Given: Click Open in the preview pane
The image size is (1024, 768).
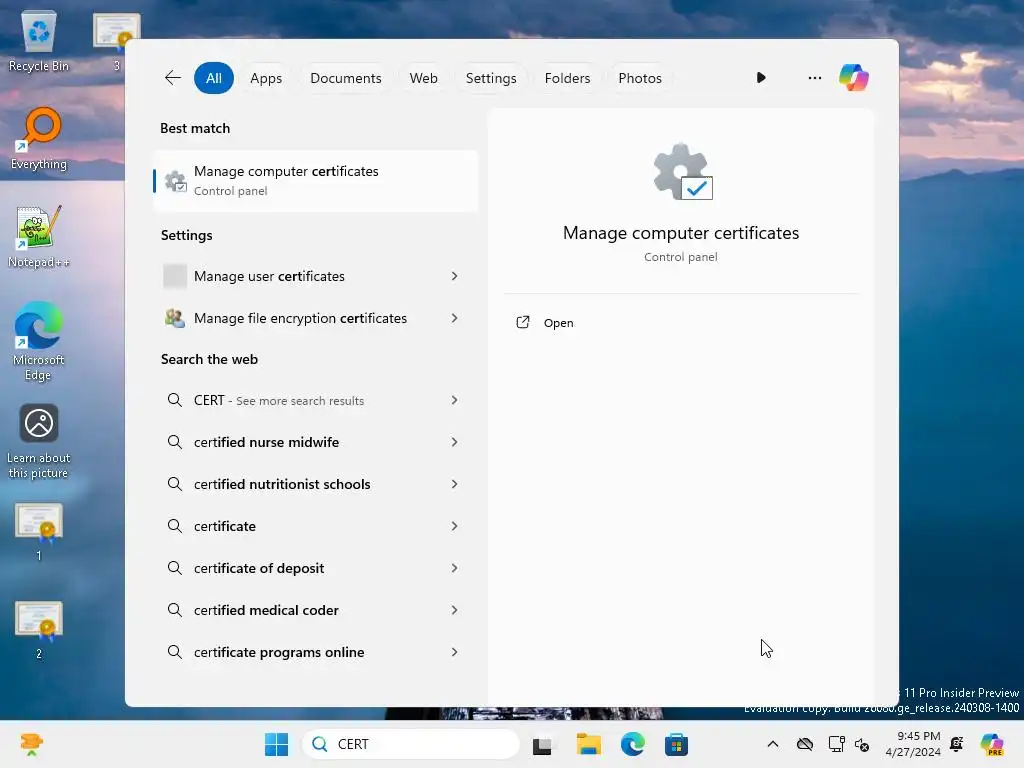Looking at the screenshot, I should pyautogui.click(x=558, y=323).
